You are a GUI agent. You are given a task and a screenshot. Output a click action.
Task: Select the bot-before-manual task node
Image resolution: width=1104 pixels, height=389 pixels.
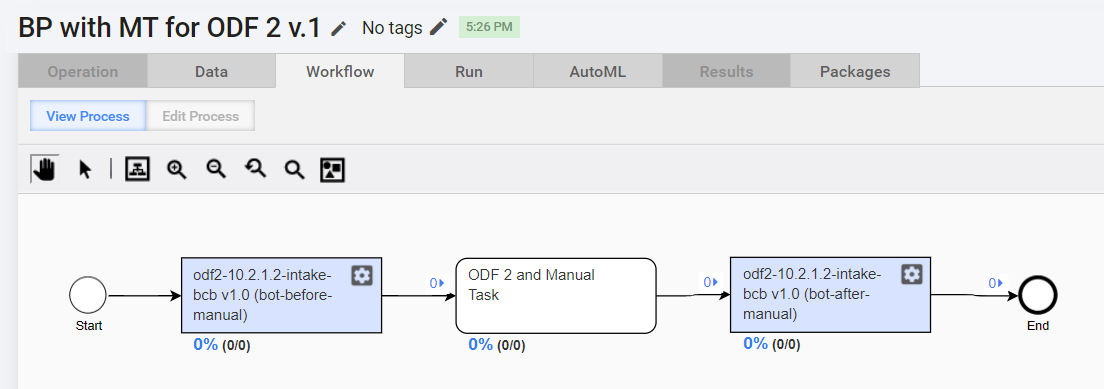pos(282,295)
